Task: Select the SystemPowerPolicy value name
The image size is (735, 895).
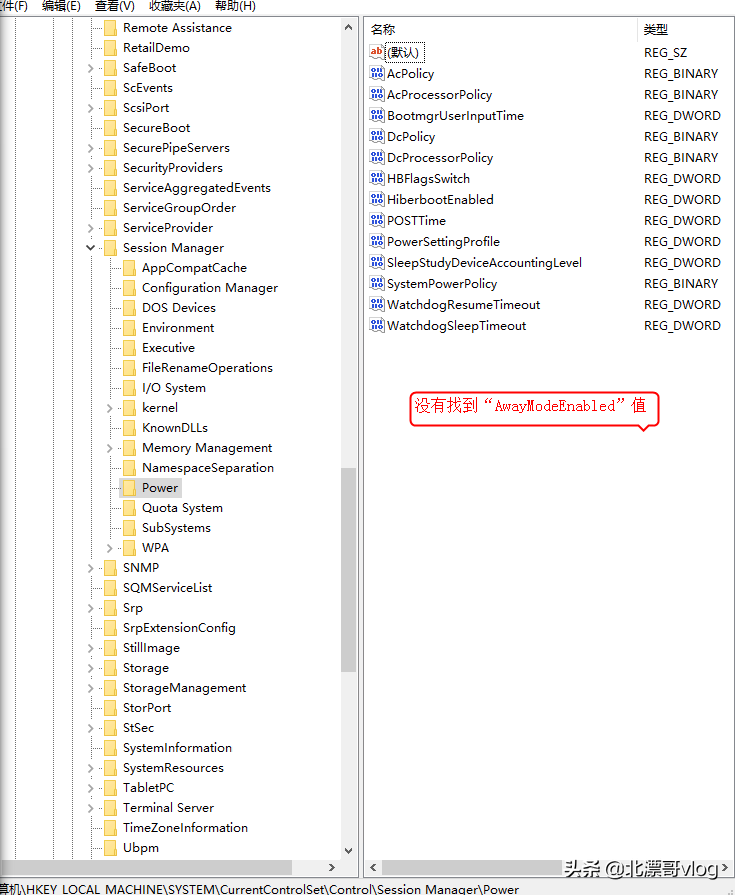Action: point(442,283)
